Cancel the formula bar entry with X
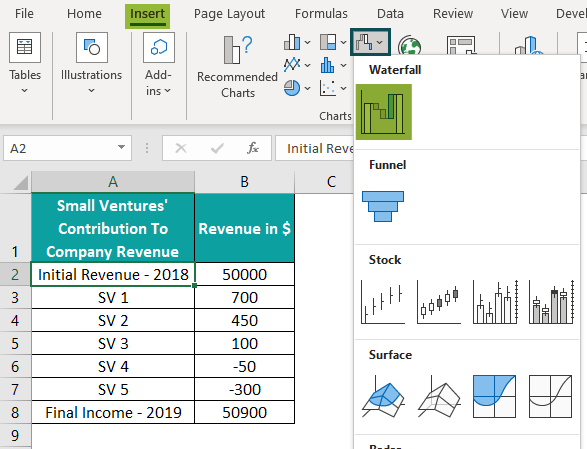This screenshot has width=587, height=449. pyautogui.click(x=181, y=148)
